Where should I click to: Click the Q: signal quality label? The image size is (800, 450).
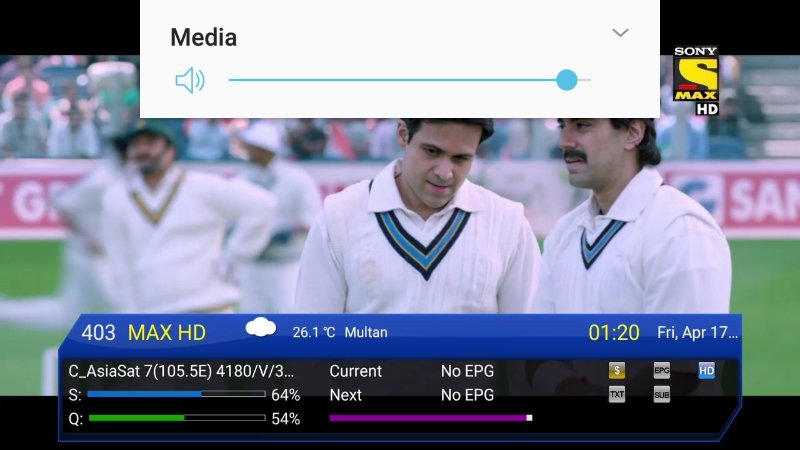point(76,419)
